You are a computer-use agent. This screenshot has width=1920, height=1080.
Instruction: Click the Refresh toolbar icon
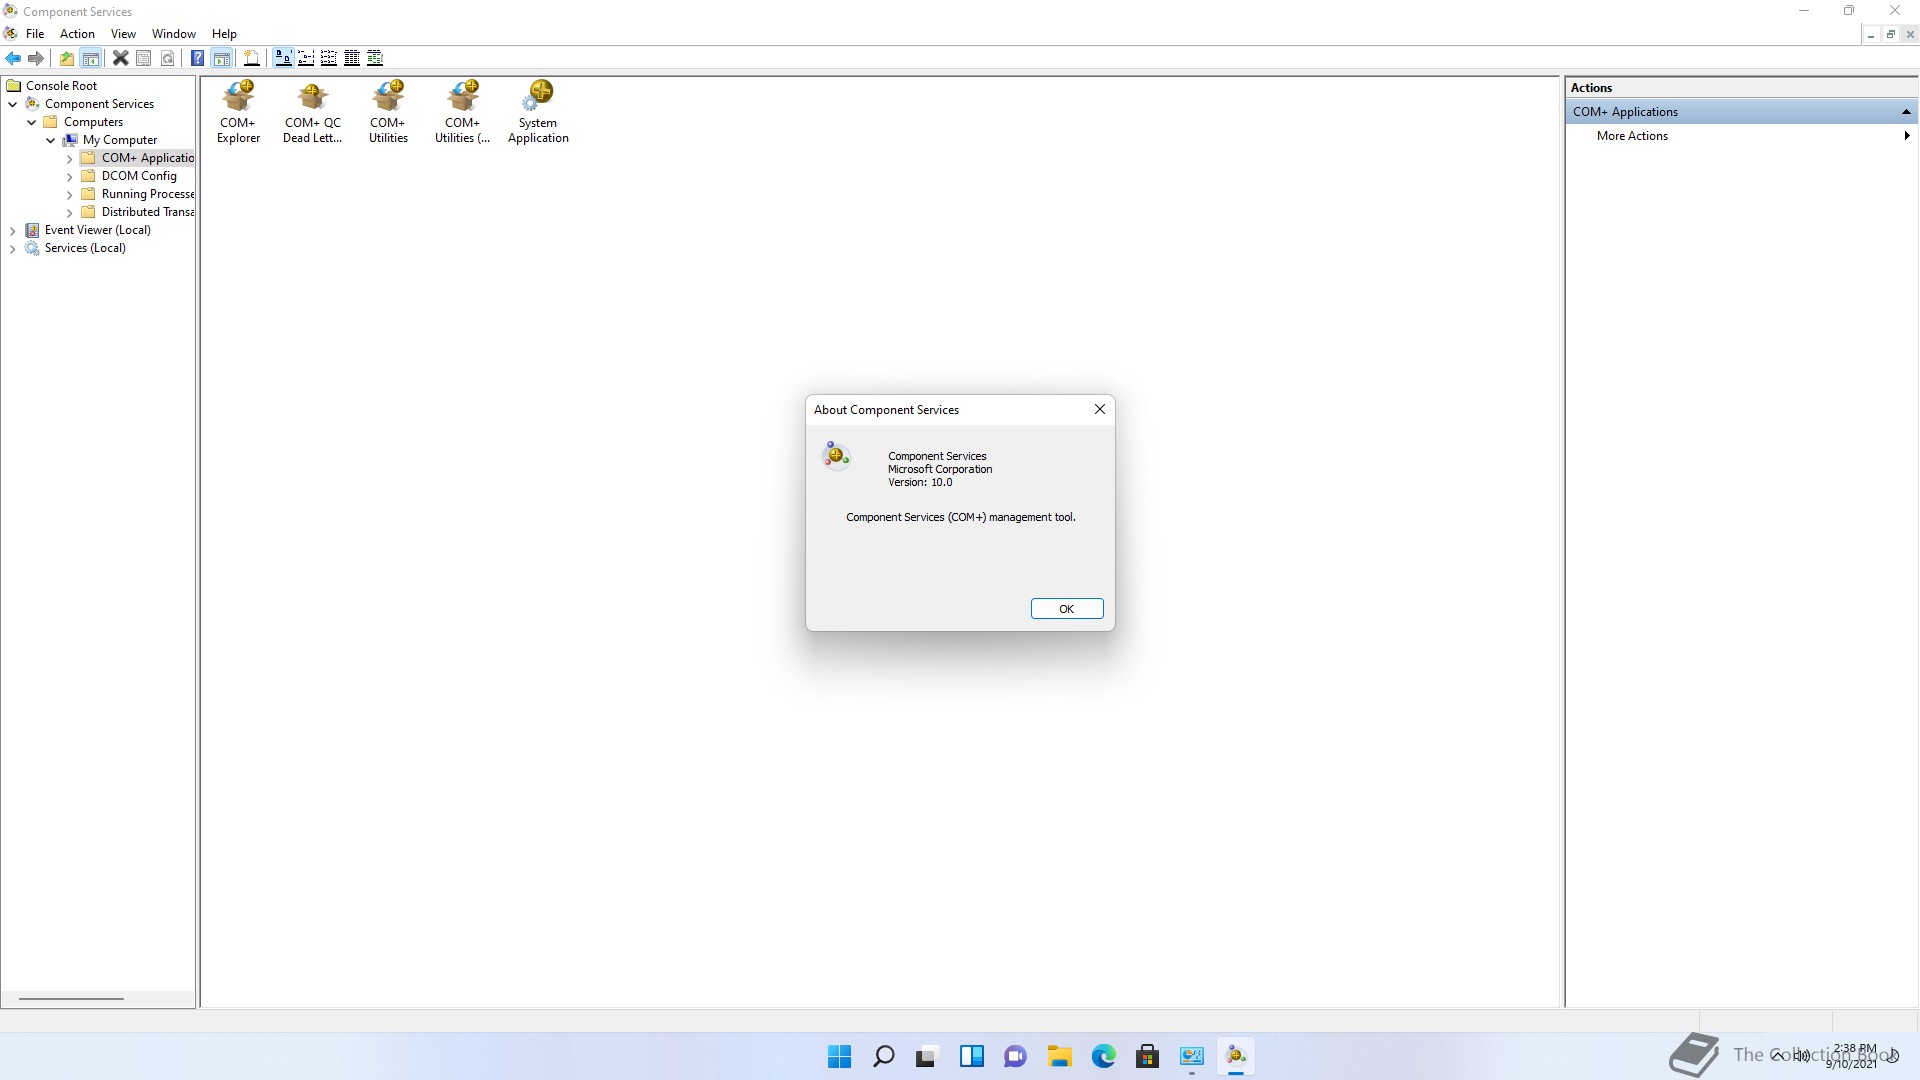(x=168, y=58)
